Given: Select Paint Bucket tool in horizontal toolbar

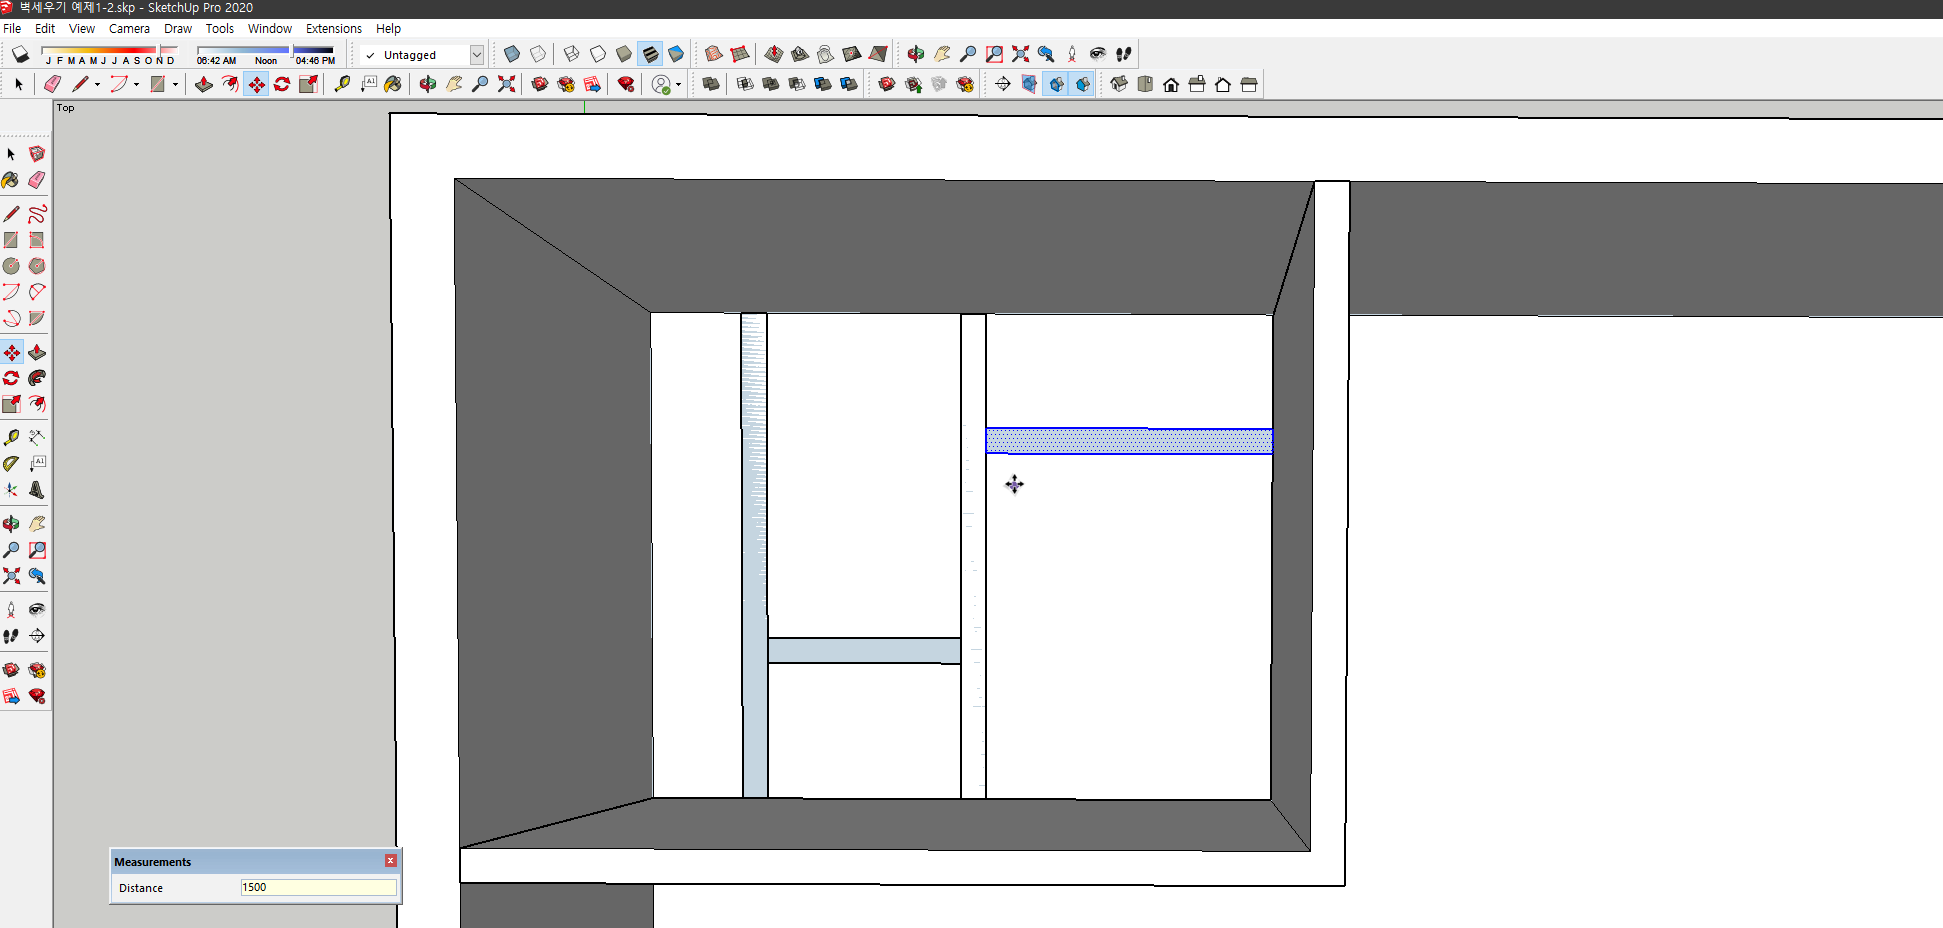Looking at the screenshot, I should click(x=394, y=84).
